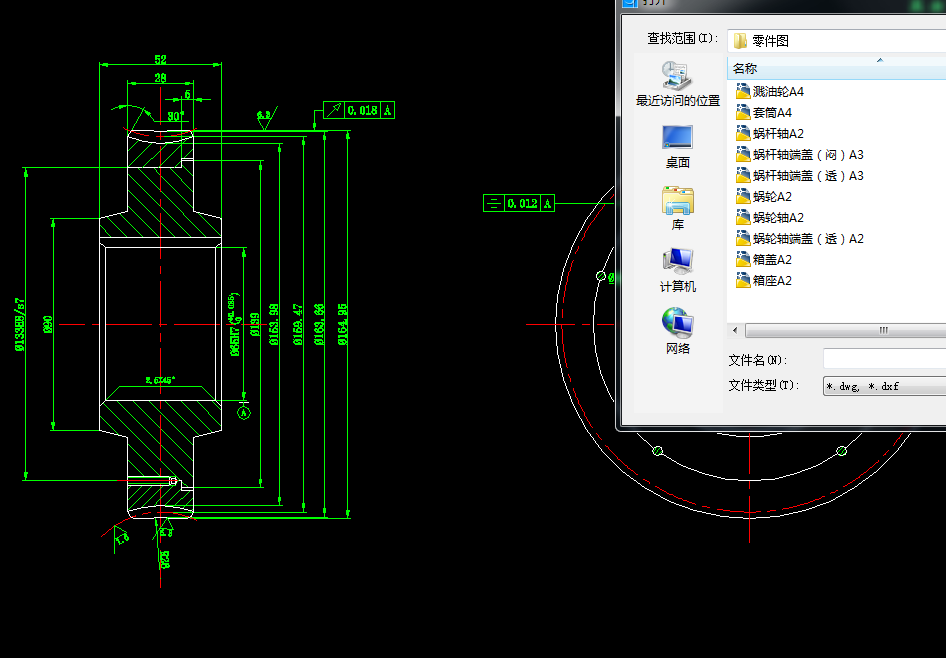Viewport: 946px width, 658px height.
Task: Click the 箱盖A2 file icon
Action: 743,260
